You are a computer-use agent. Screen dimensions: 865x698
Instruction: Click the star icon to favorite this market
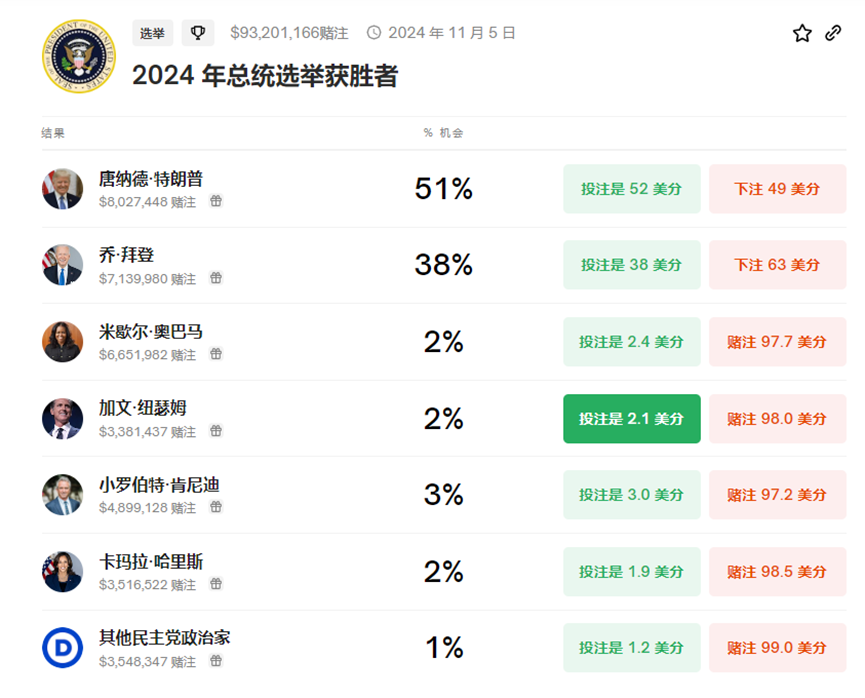802,33
